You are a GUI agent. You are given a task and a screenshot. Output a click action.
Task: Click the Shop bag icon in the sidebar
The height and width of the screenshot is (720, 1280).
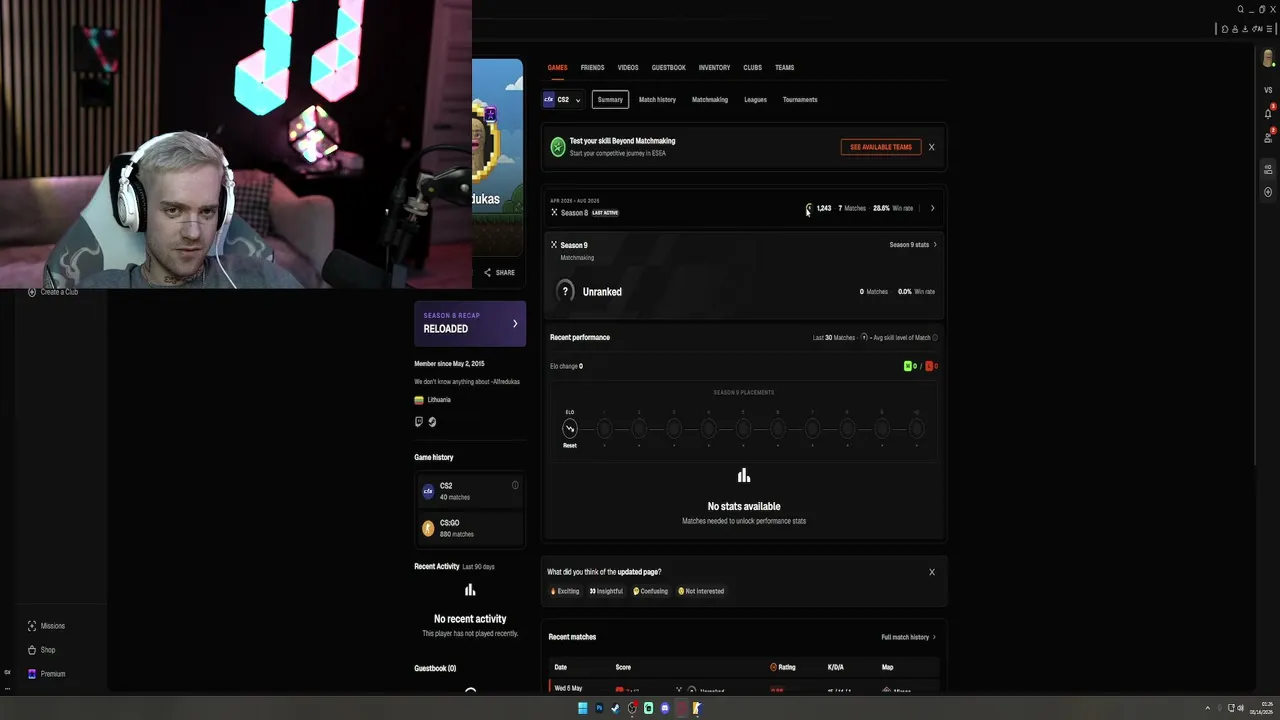pos(32,650)
